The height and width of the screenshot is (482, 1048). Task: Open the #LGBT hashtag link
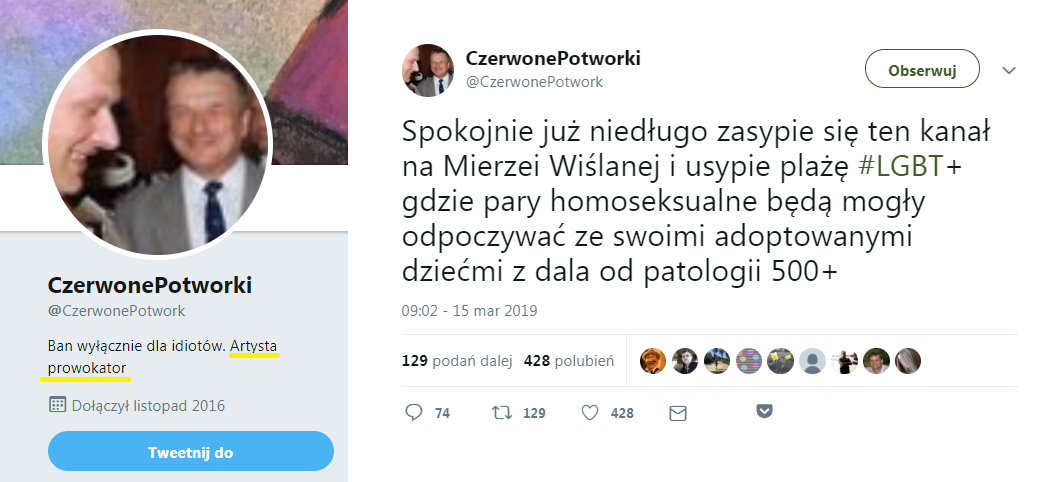point(900,167)
